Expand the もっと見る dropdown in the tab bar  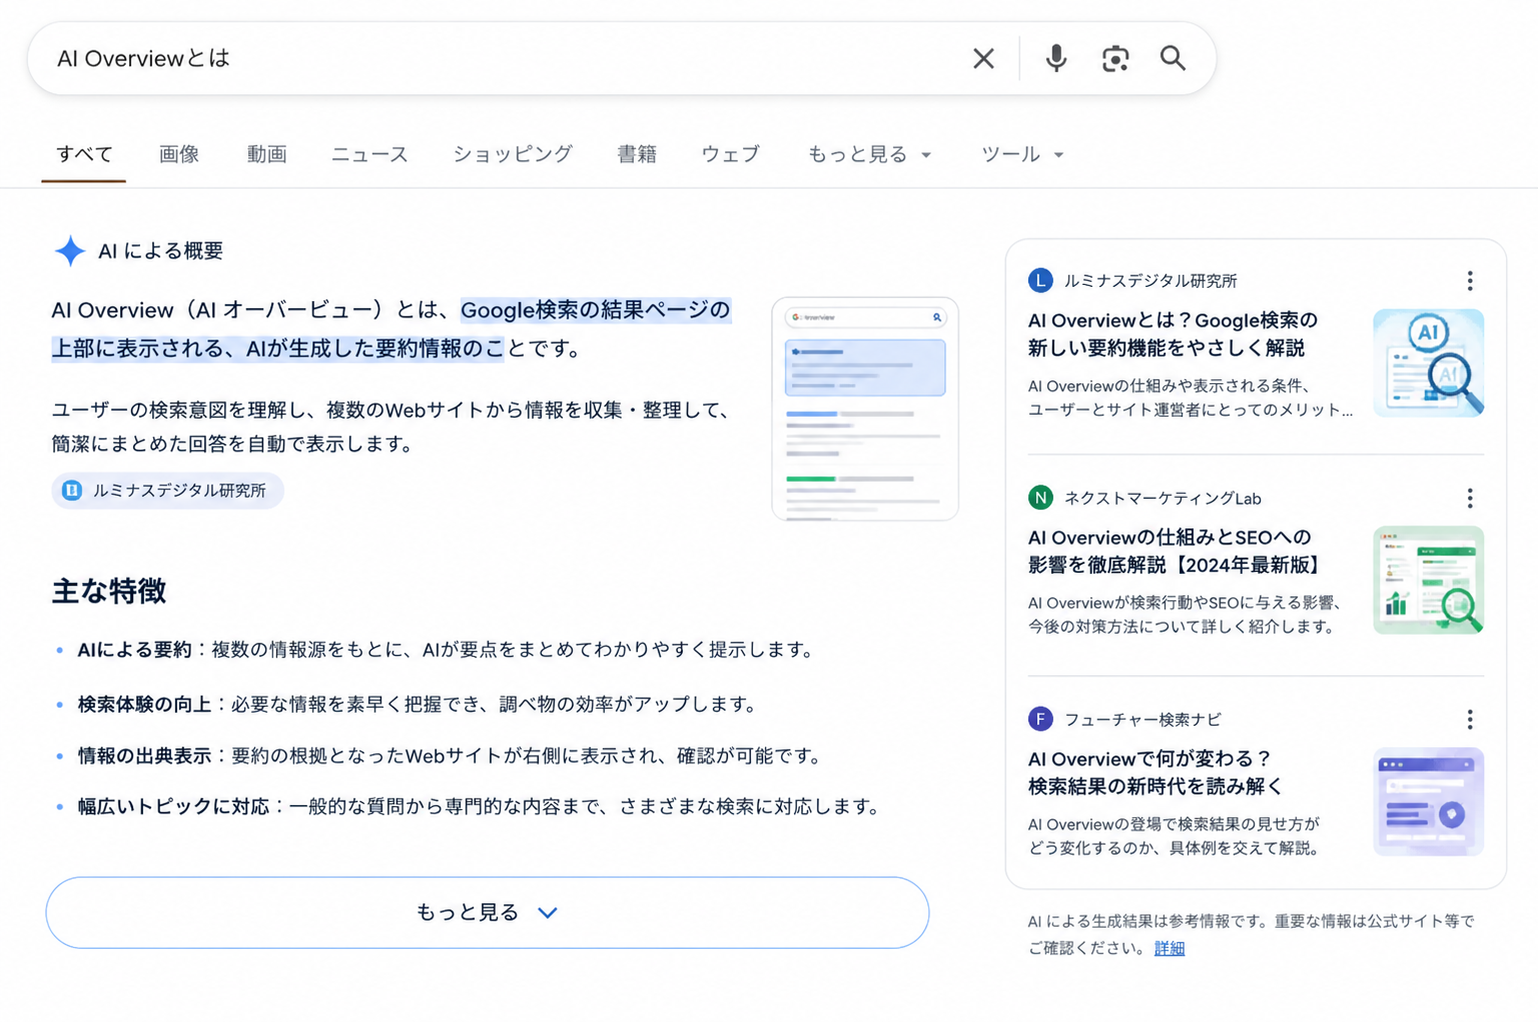[869, 154]
